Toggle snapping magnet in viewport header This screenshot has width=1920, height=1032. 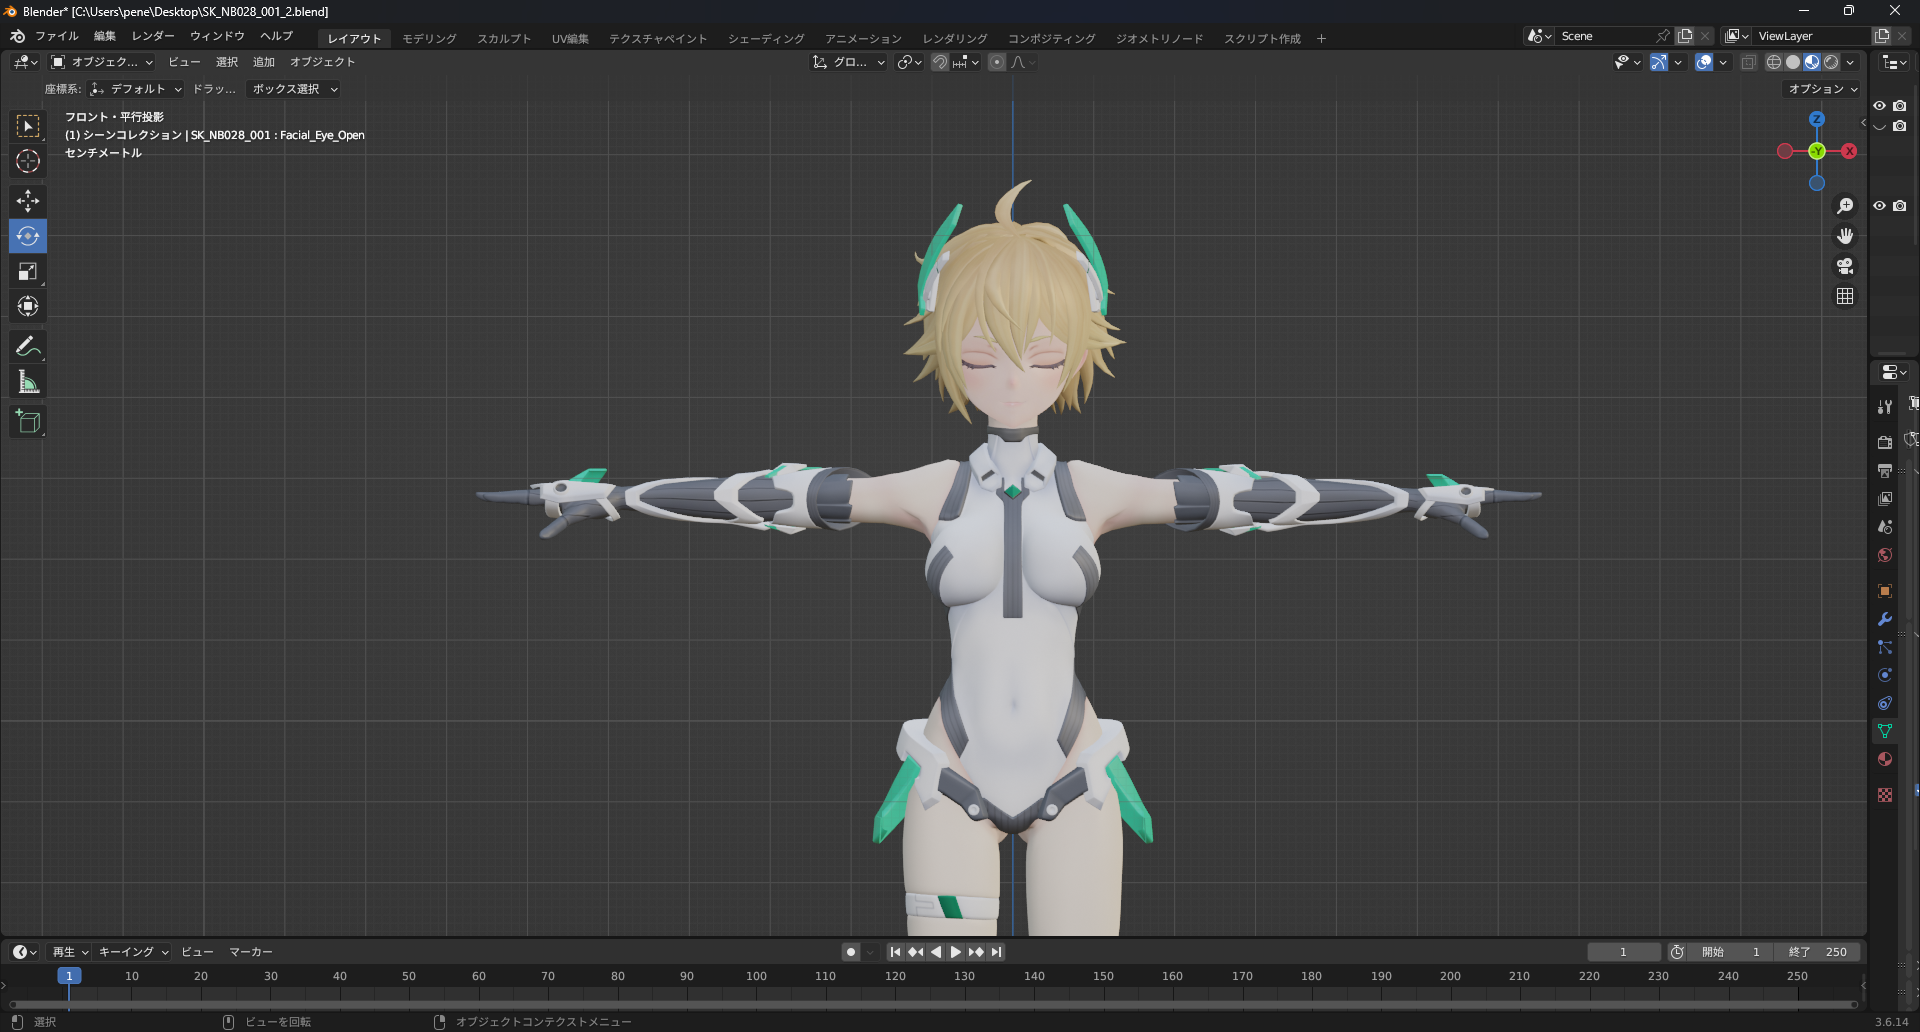[940, 62]
